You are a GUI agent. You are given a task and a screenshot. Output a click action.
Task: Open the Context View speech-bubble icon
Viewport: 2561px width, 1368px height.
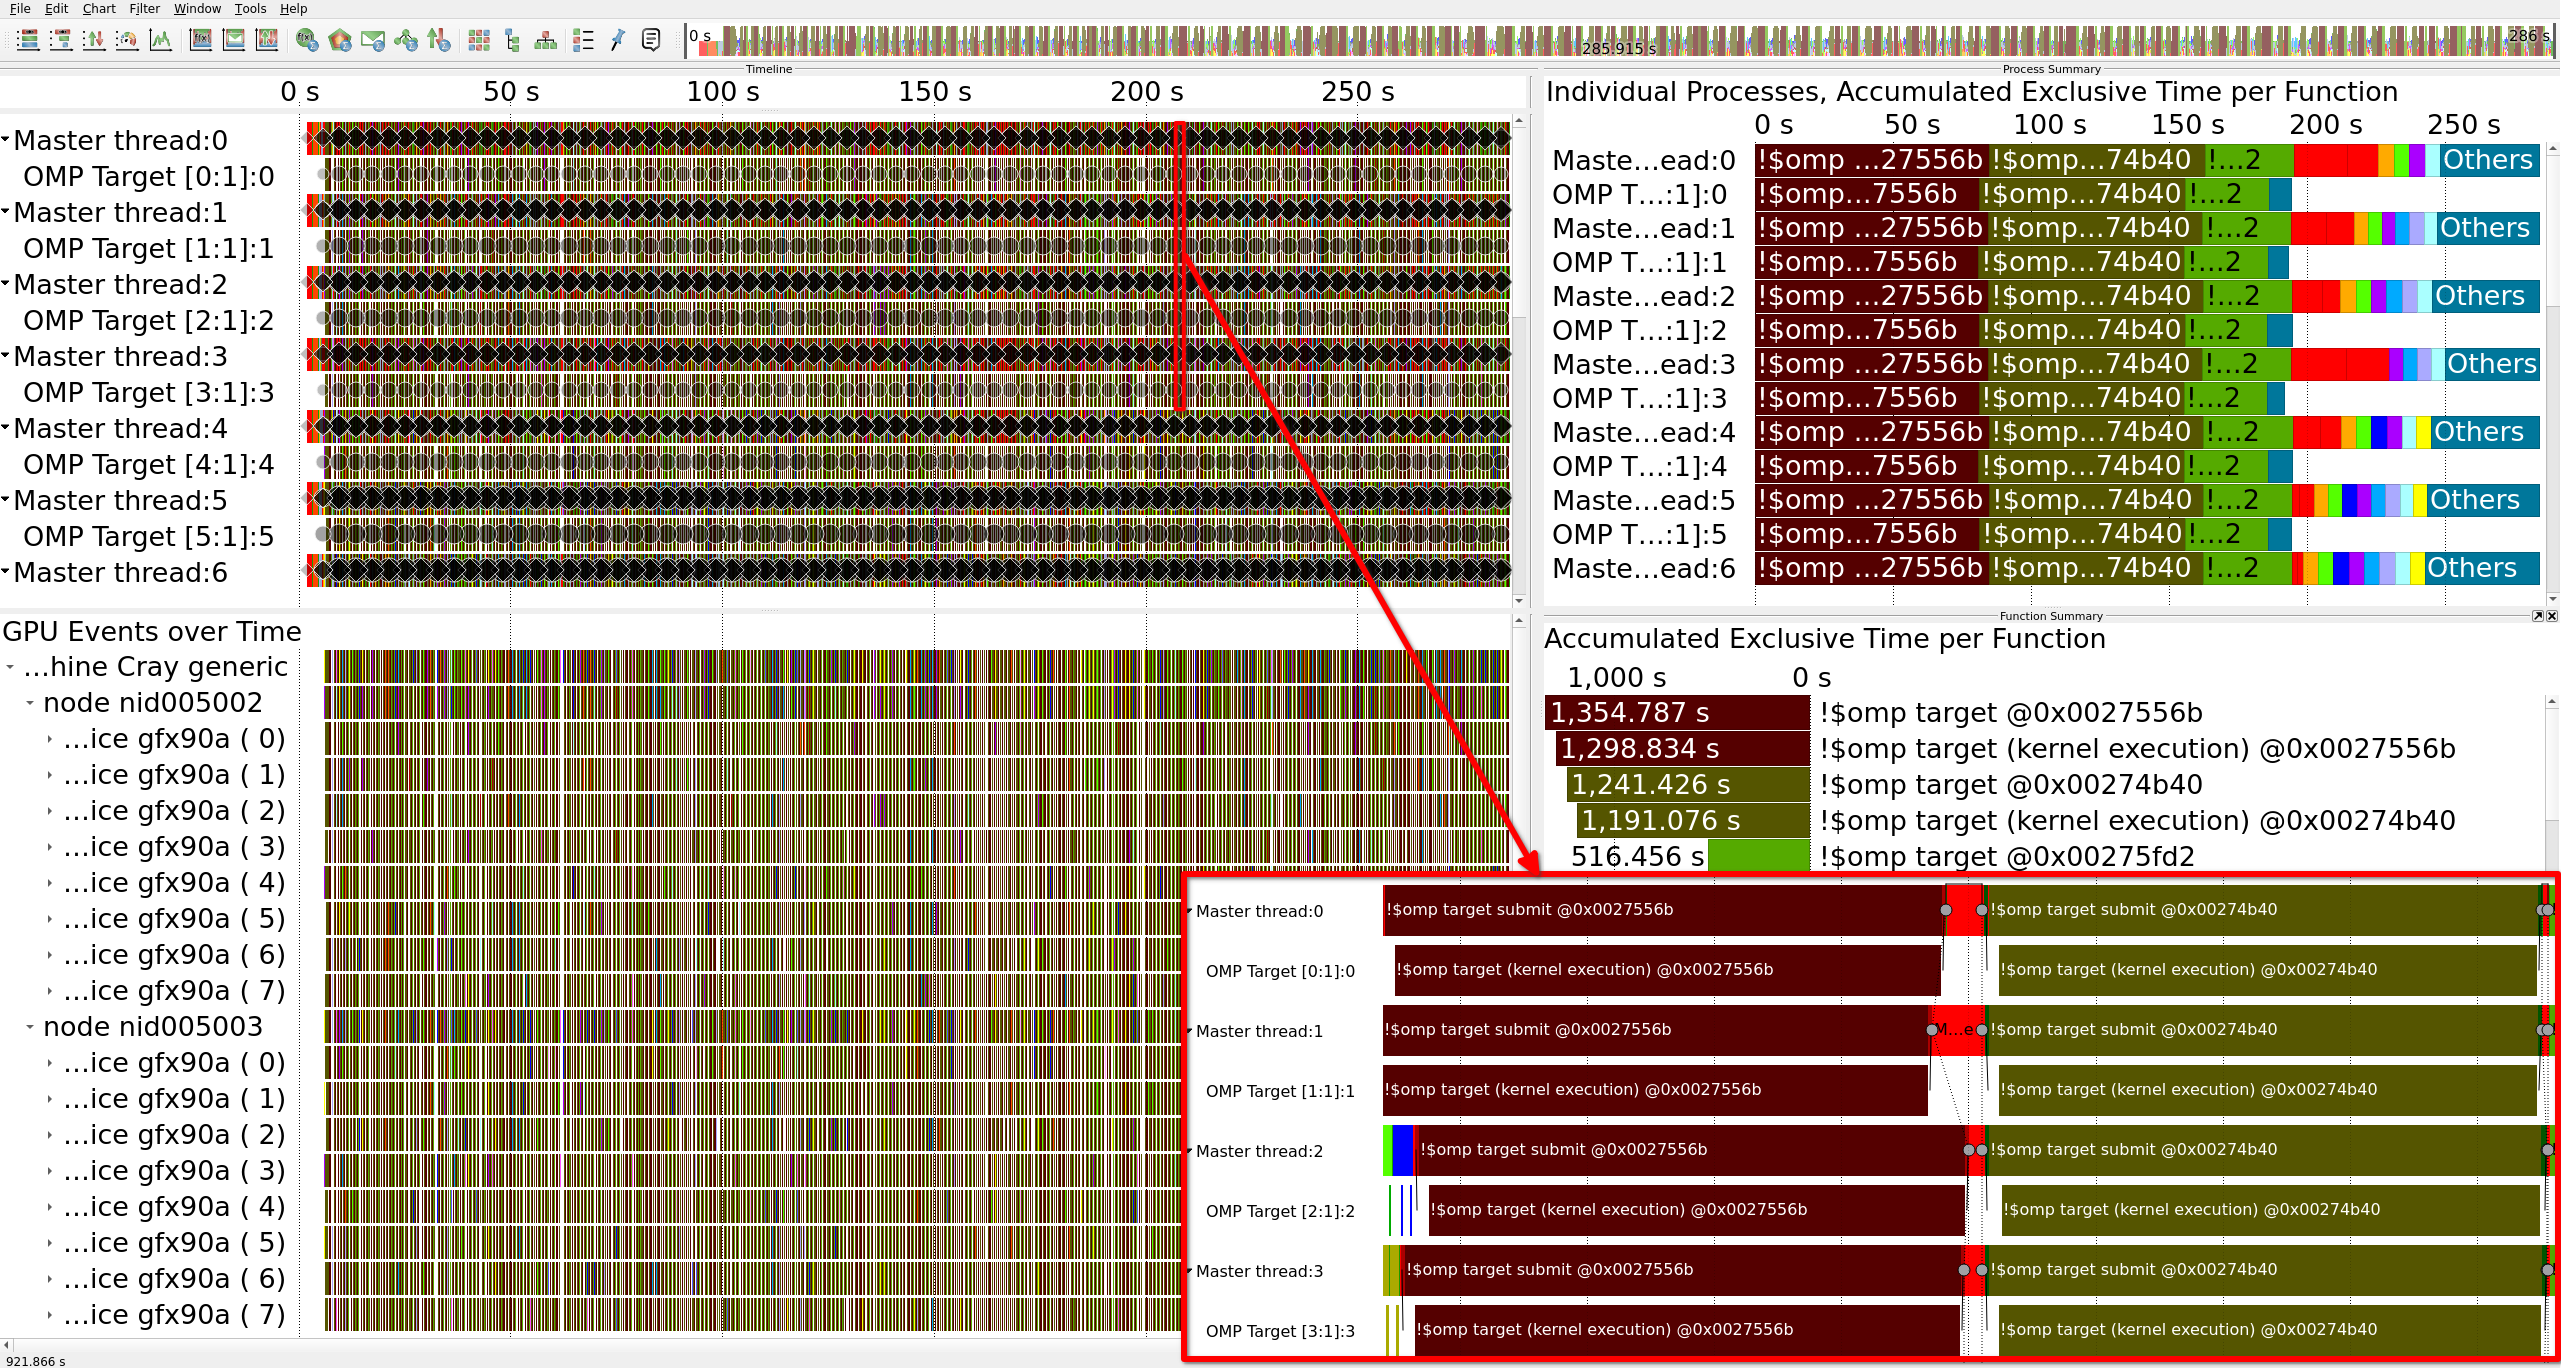(651, 40)
